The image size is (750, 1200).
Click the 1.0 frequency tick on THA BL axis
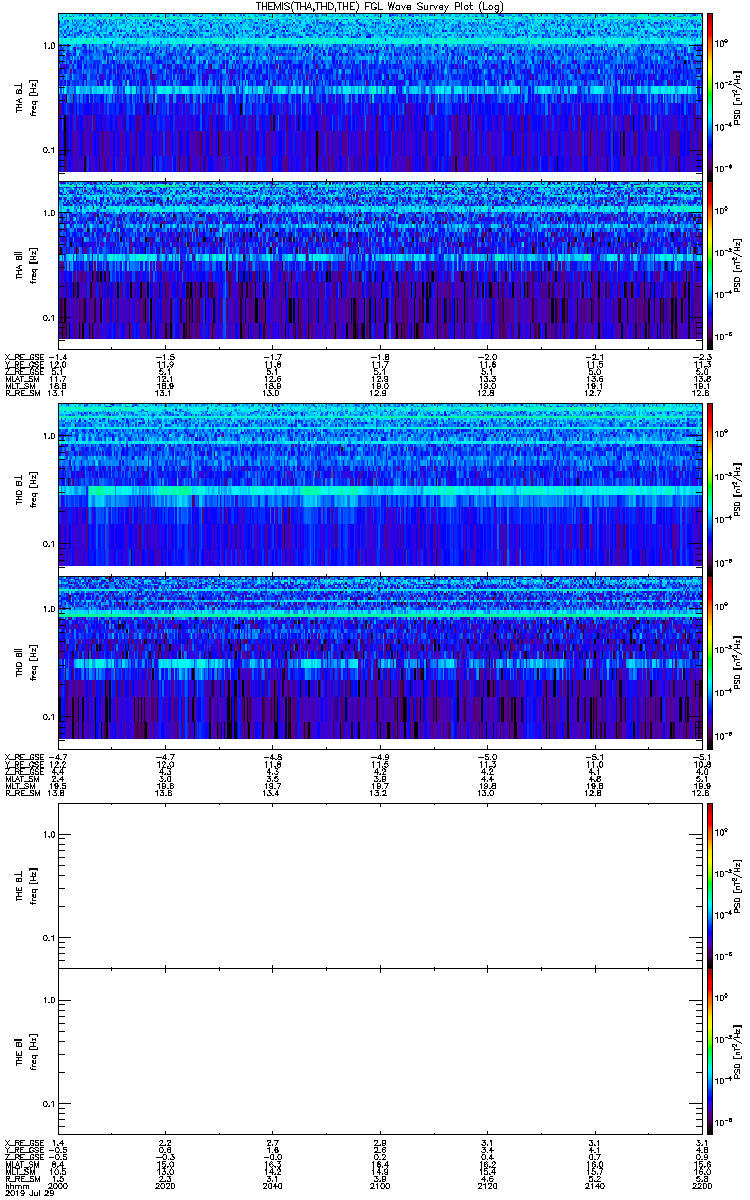(x=48, y=46)
